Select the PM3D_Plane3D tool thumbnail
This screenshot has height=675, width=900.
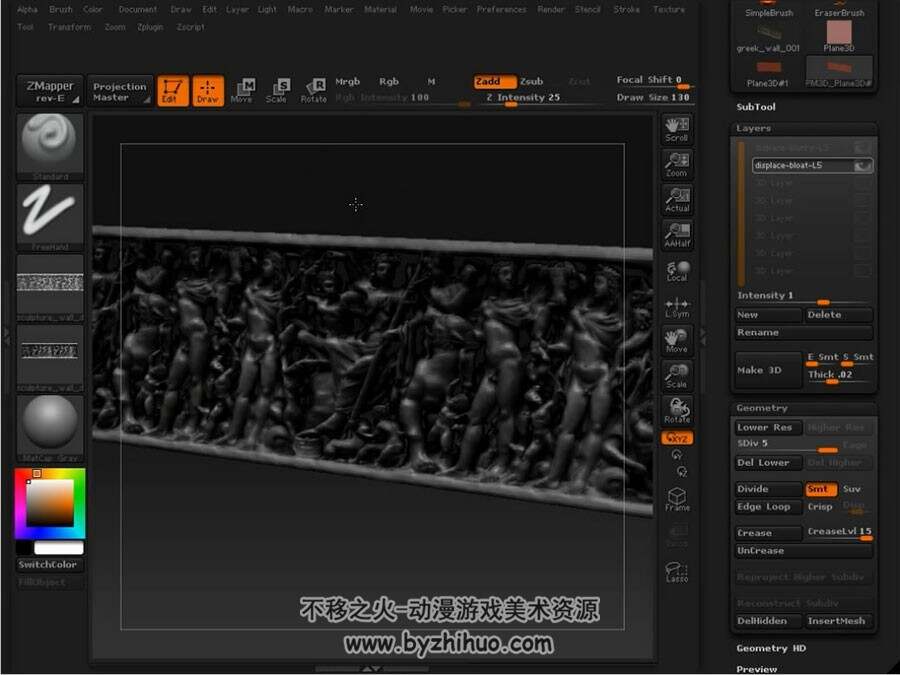839,72
